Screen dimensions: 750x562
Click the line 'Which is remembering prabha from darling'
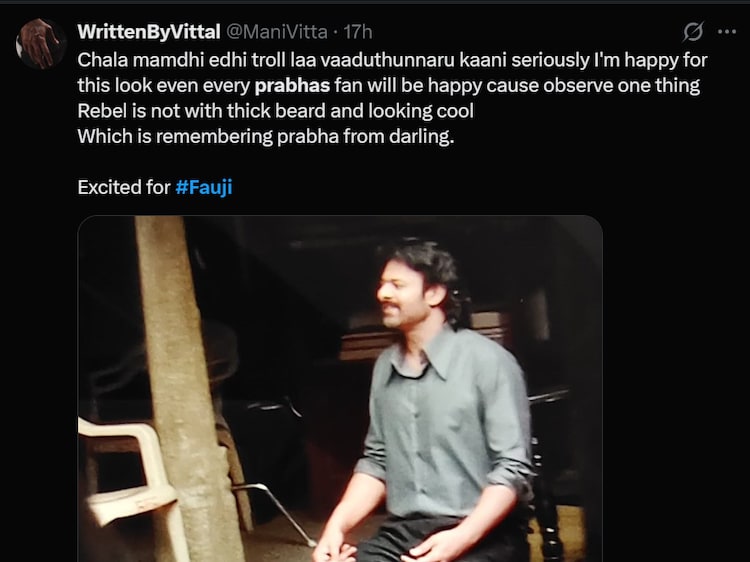(265, 137)
